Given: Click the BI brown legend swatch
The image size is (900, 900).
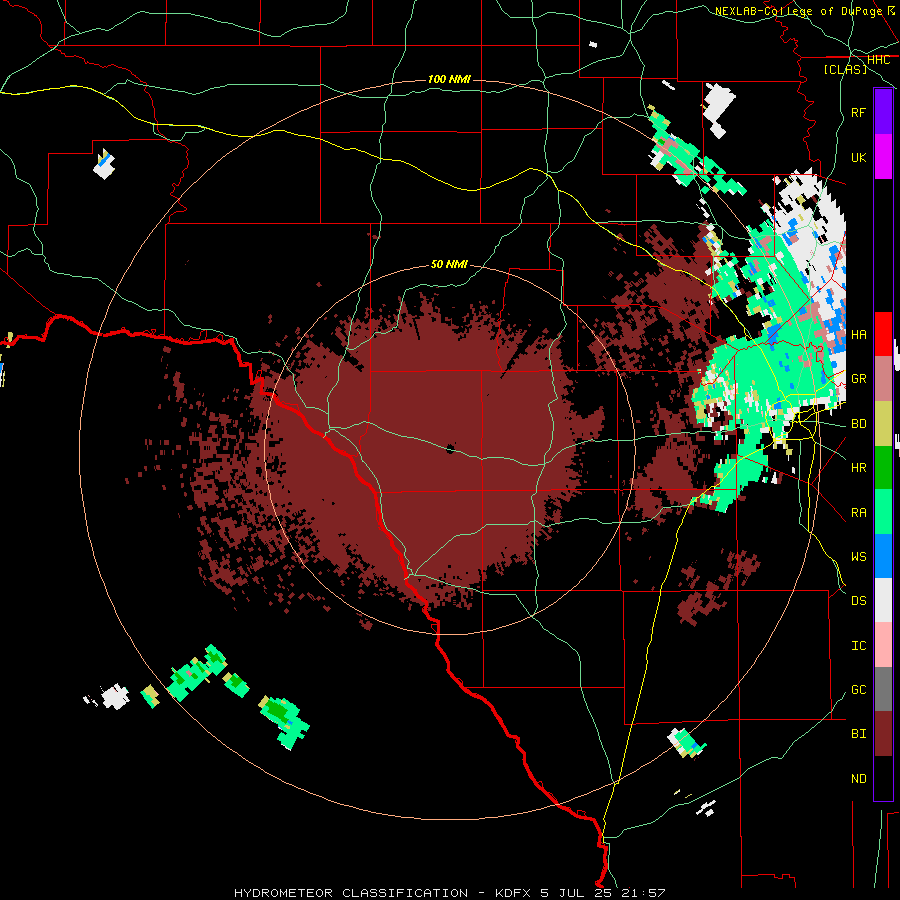Looking at the screenshot, I should [x=883, y=734].
